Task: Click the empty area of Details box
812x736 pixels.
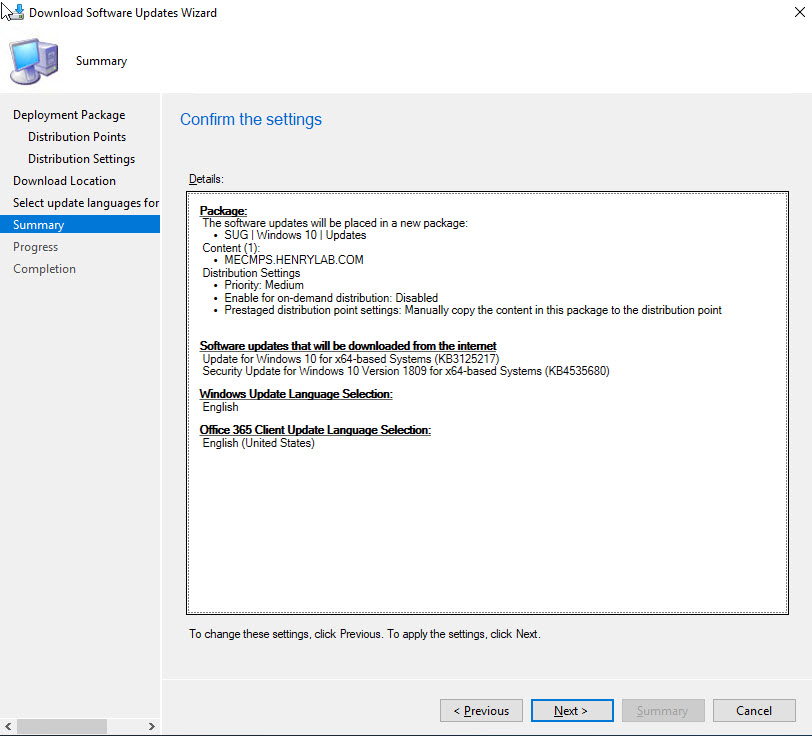Action: tap(486, 530)
